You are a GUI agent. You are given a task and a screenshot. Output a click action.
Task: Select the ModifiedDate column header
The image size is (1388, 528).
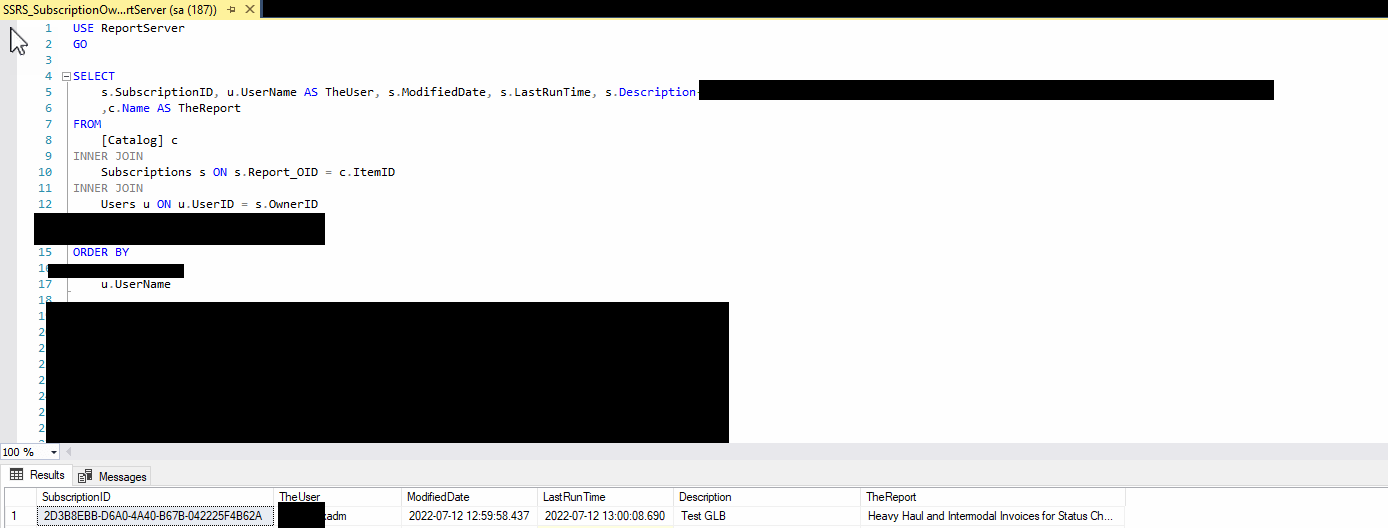click(469, 497)
